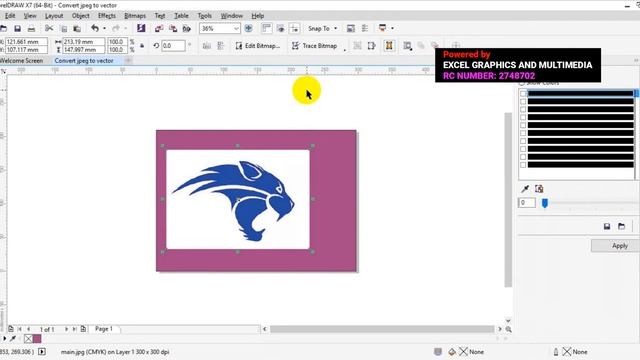Click the add page button before Page 1
This screenshot has width=640, height=360.
coord(83,329)
